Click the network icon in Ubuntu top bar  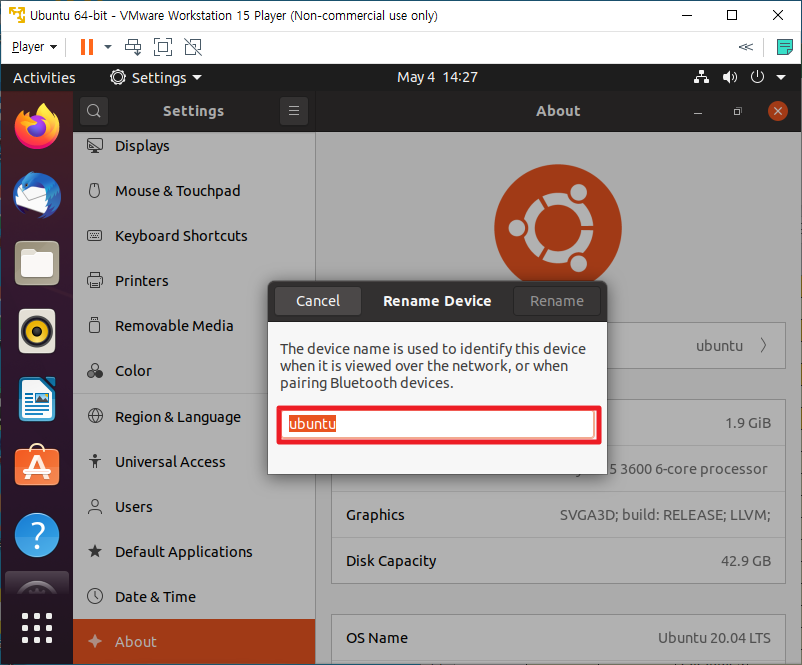pos(701,77)
